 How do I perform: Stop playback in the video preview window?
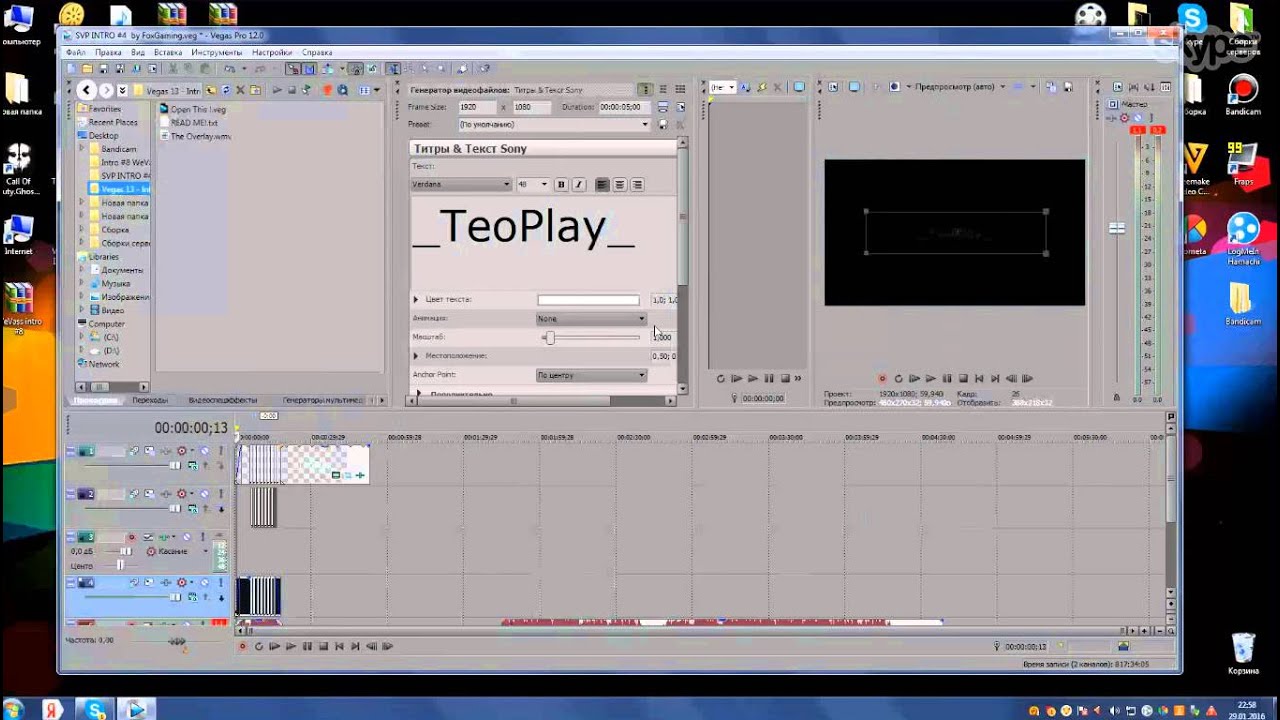pos(963,379)
